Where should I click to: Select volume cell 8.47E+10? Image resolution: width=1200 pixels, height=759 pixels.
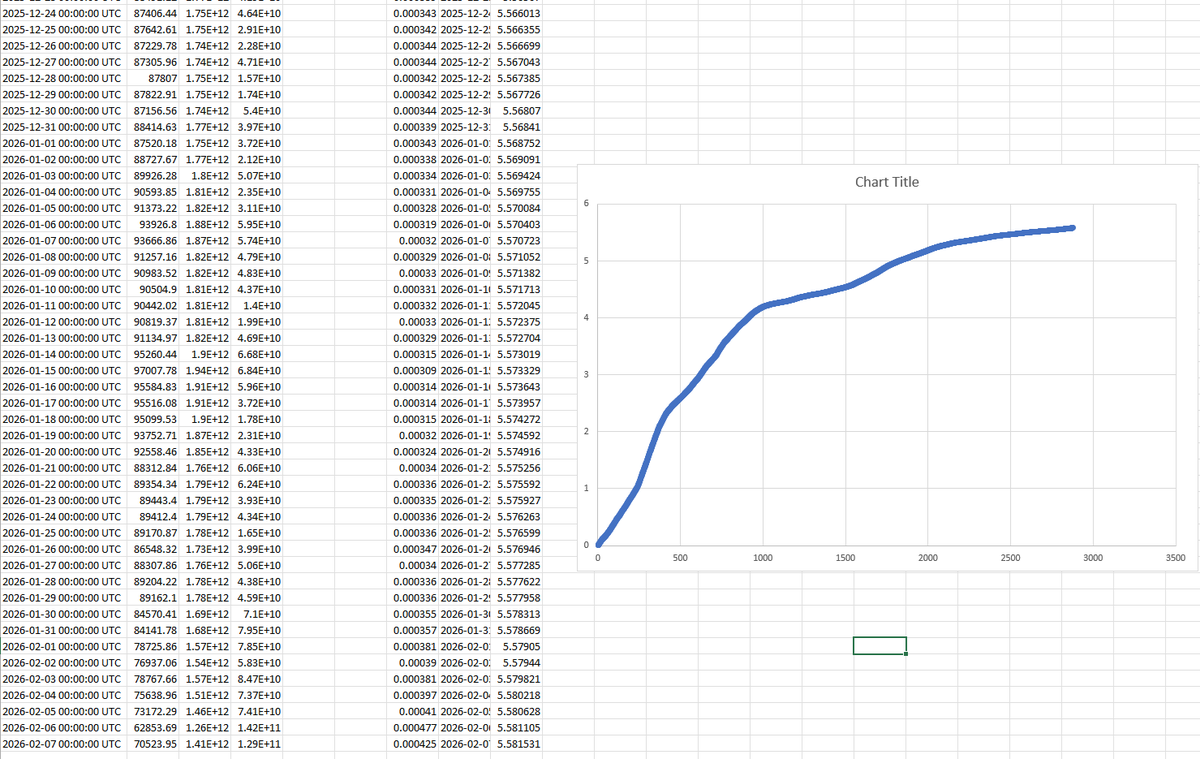tap(258, 677)
